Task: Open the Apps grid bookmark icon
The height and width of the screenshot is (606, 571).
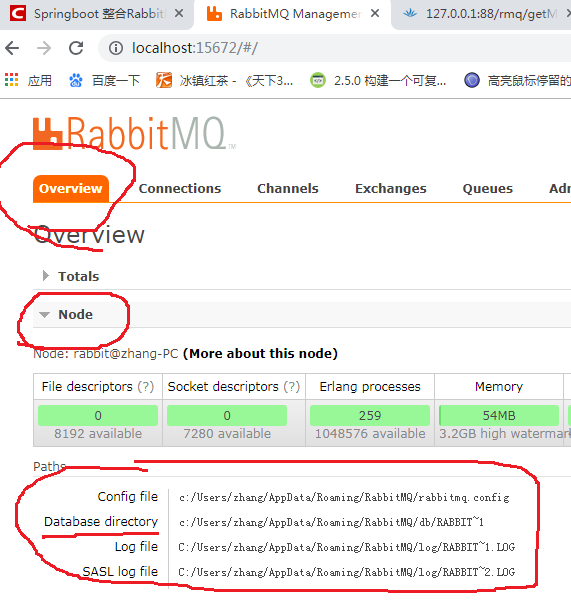Action: (x=12, y=80)
